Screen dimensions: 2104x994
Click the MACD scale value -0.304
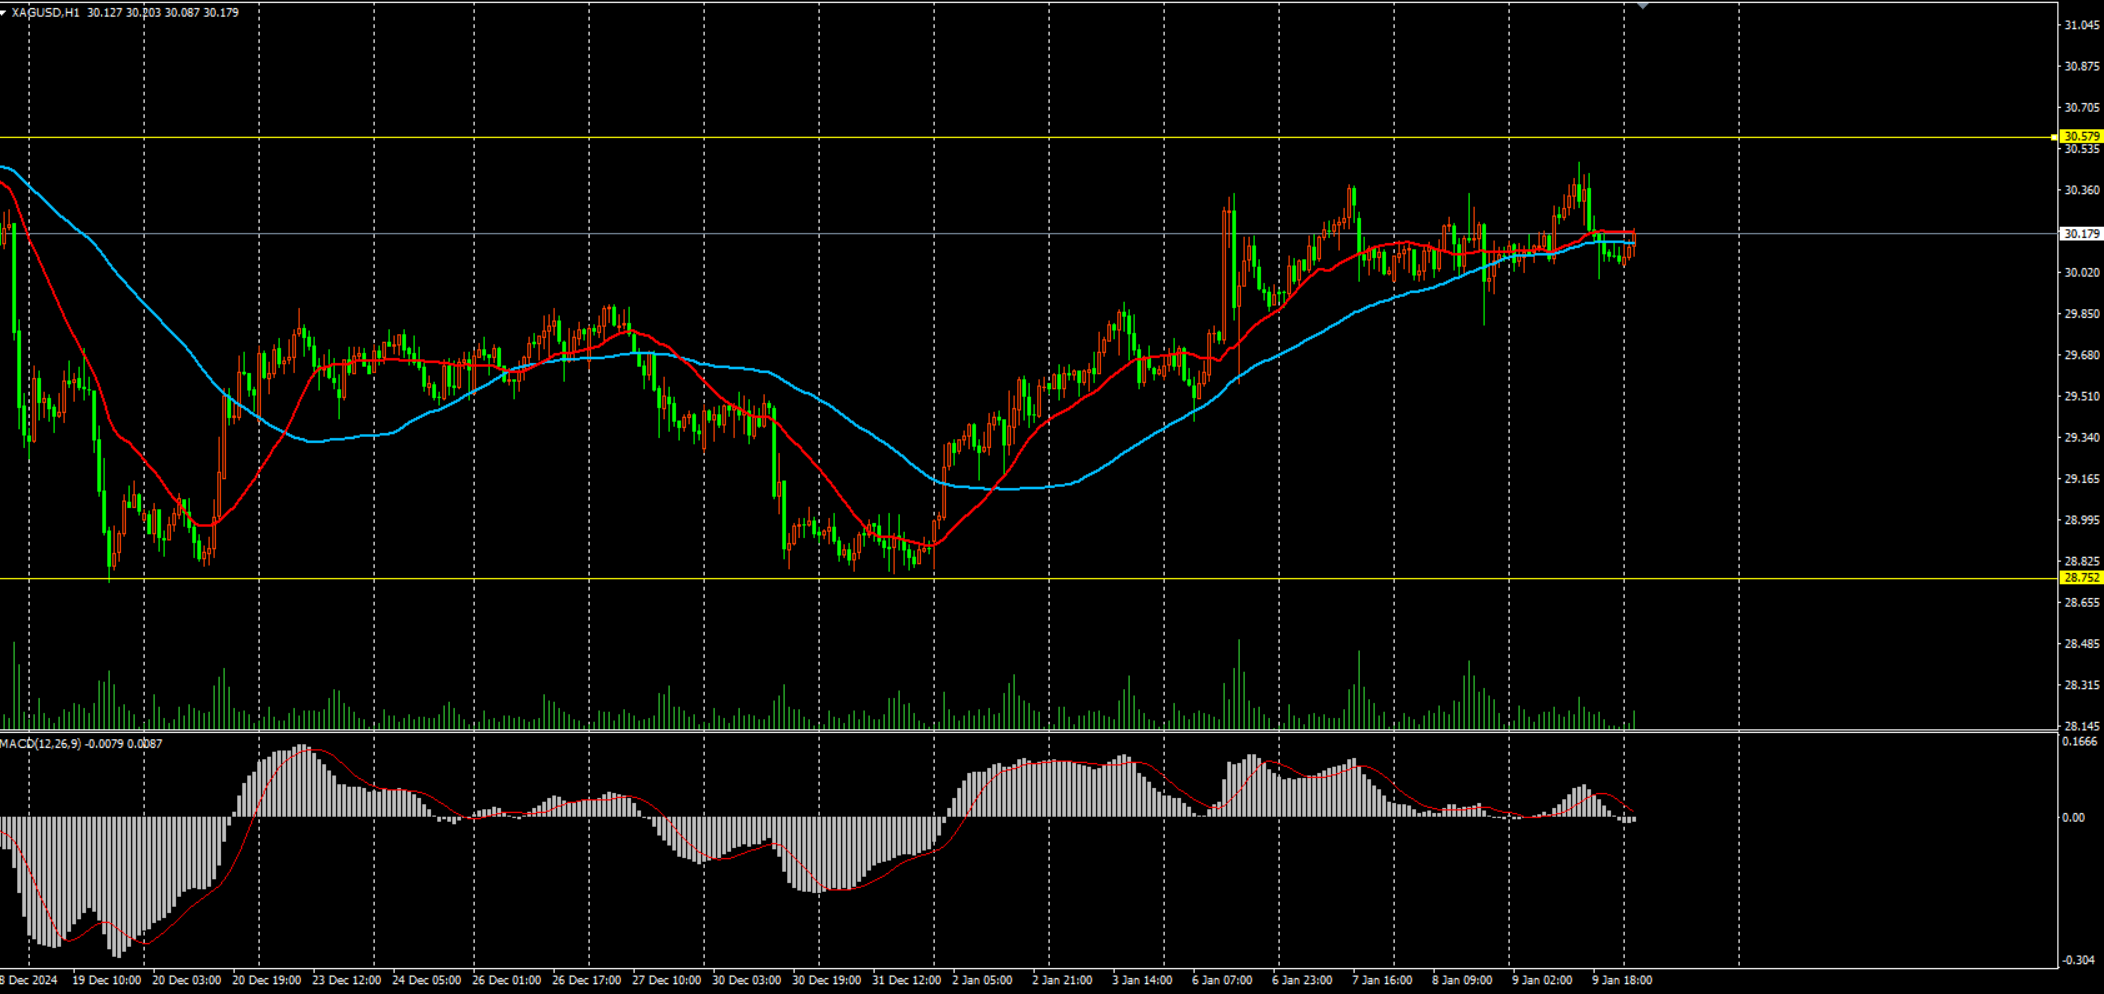click(x=2080, y=960)
